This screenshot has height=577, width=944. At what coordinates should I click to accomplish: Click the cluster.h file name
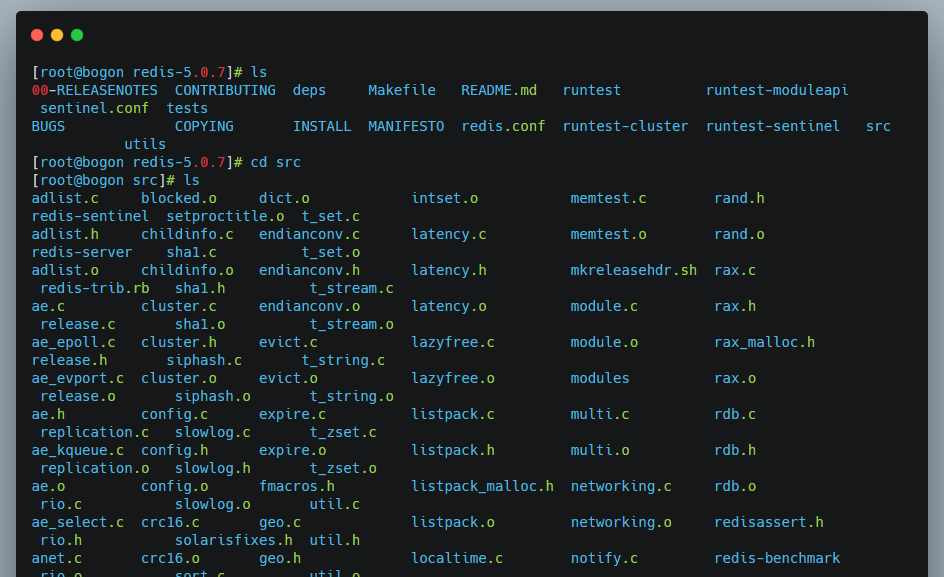[x=179, y=342]
